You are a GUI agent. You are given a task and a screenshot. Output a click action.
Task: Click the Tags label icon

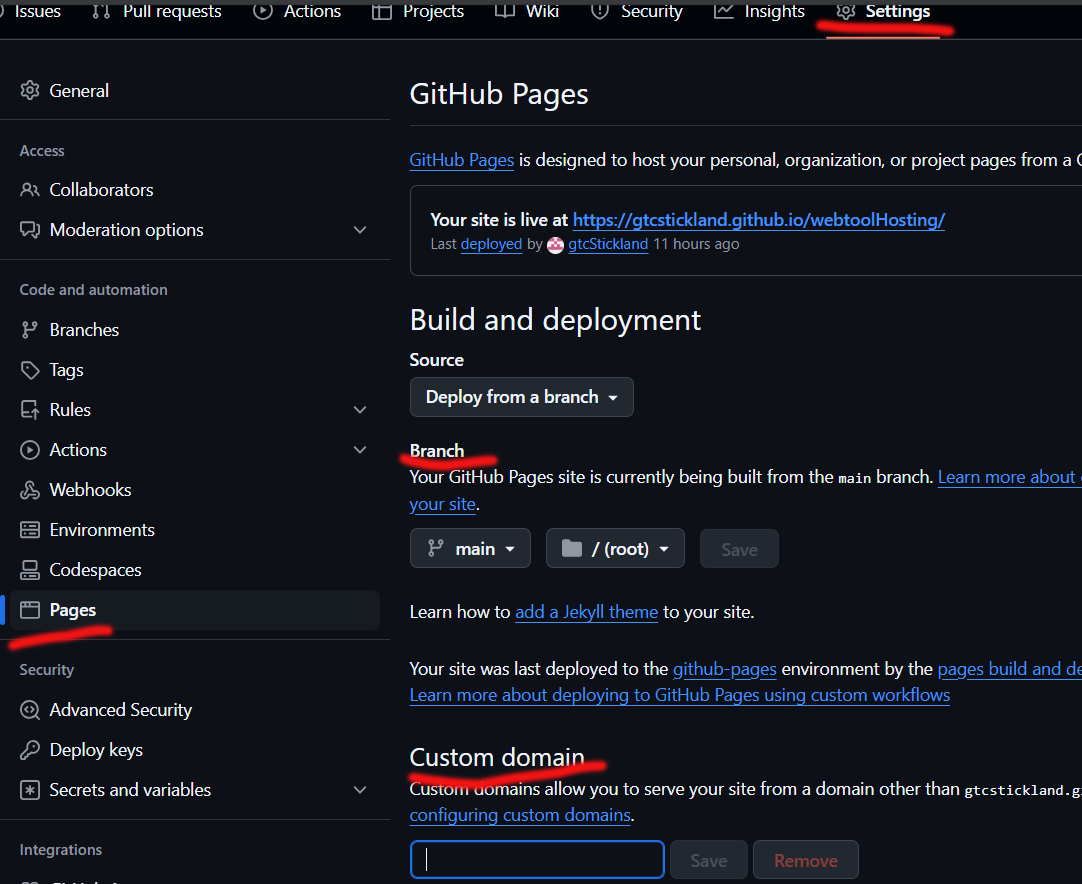click(x=30, y=370)
